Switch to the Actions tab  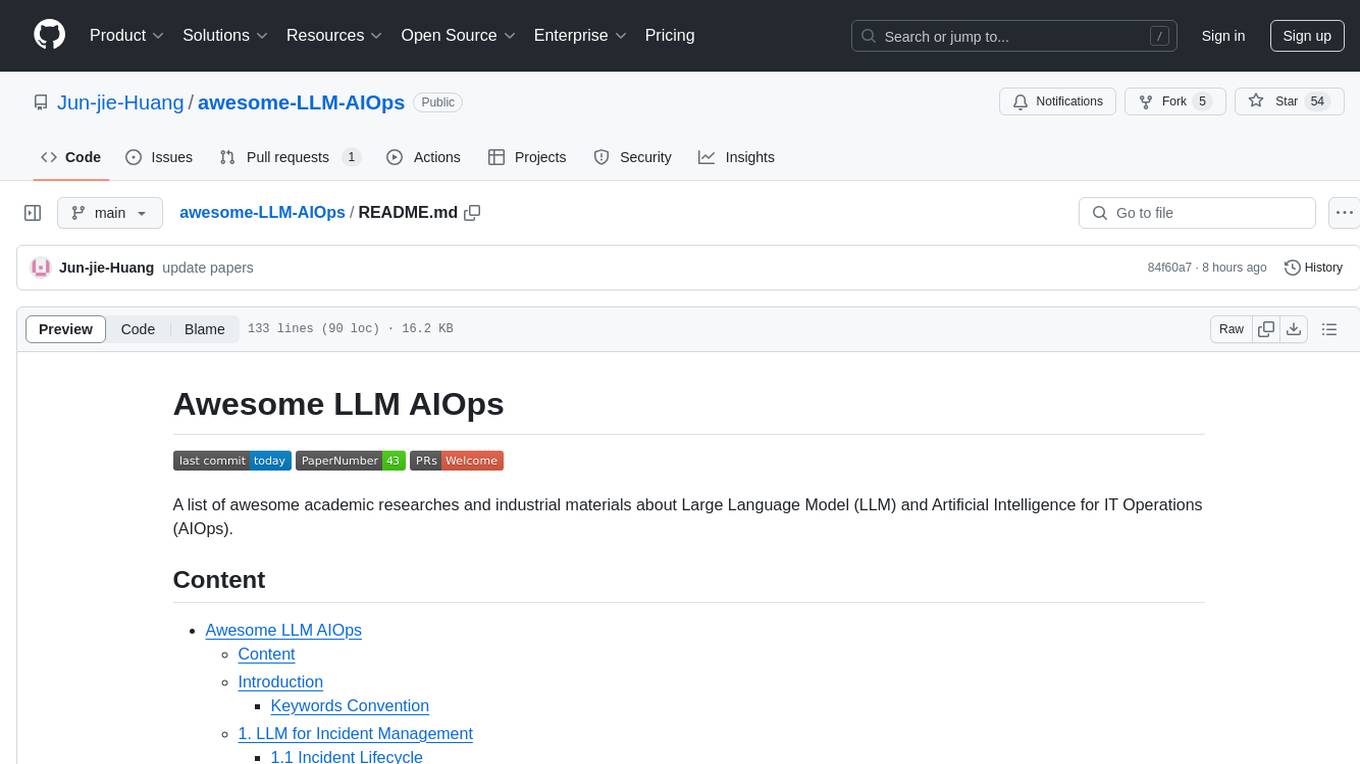coord(423,157)
